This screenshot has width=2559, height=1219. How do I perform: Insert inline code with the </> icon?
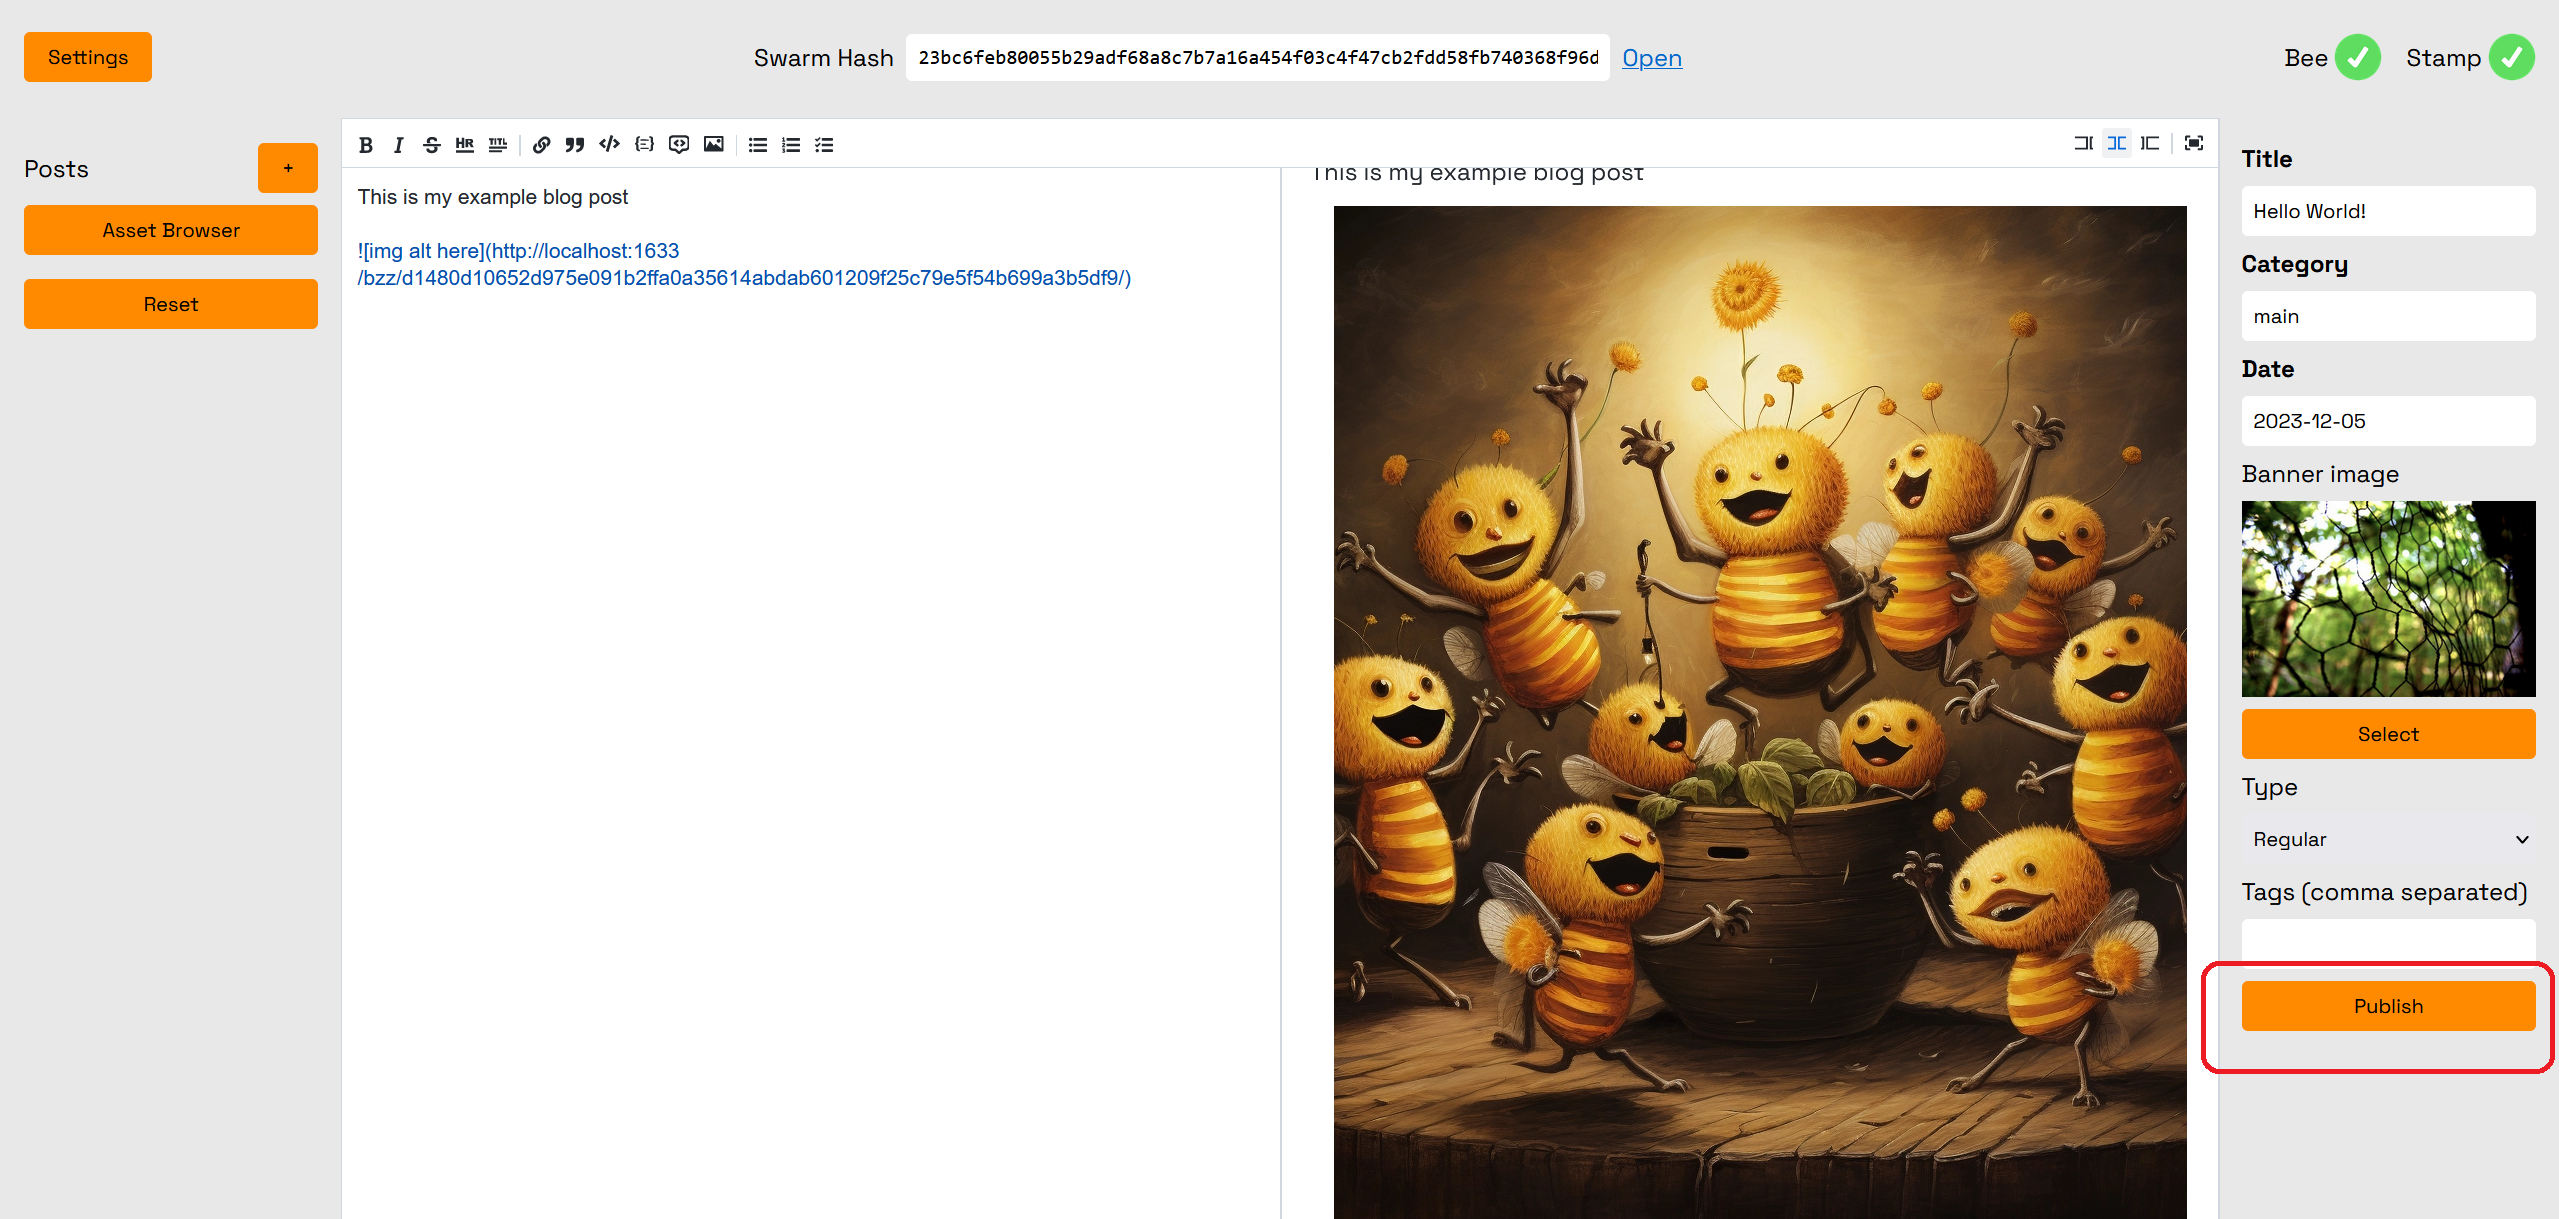tap(609, 145)
